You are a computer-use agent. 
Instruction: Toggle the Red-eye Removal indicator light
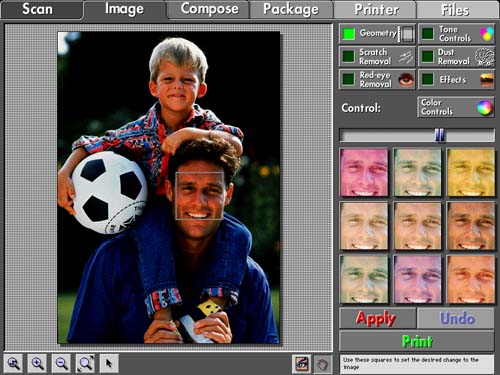pyautogui.click(x=349, y=79)
